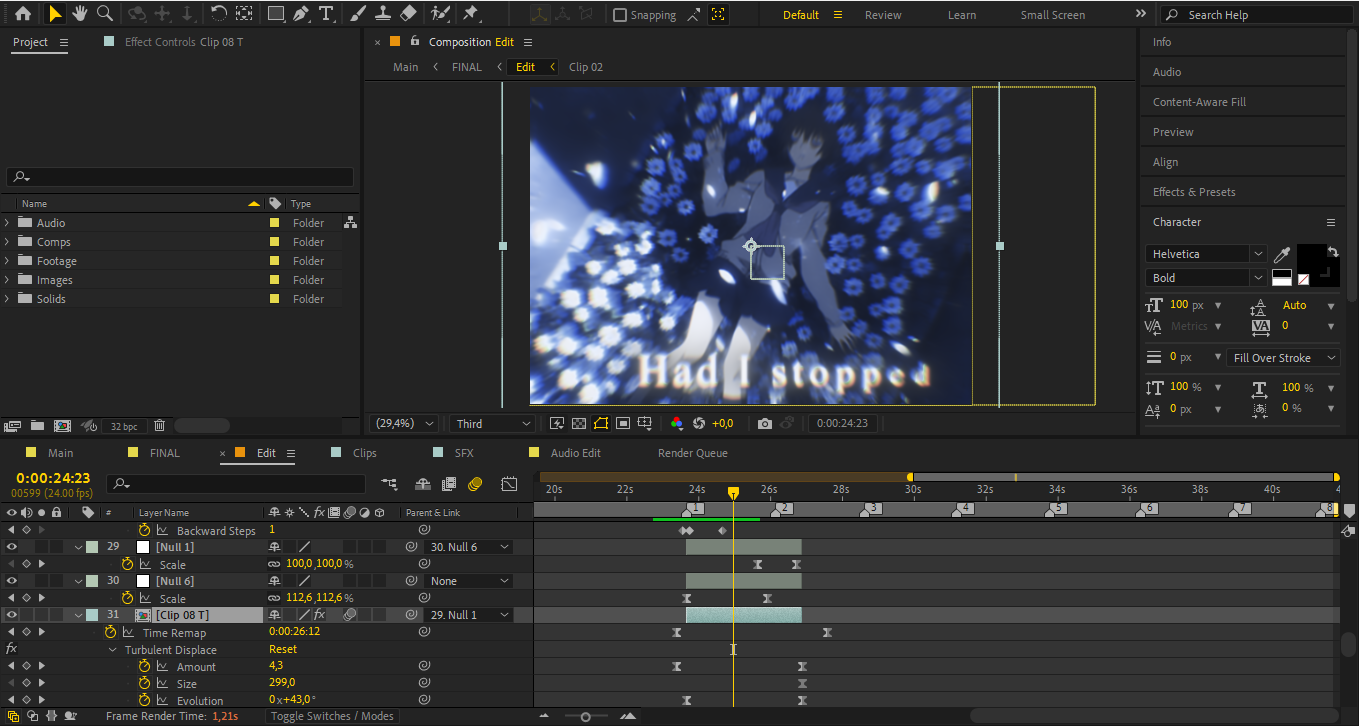Pick the Puppet Pin tool

coord(470,14)
